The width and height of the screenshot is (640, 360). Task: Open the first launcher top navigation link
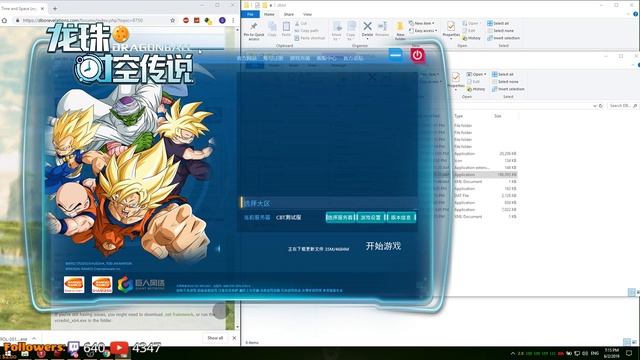[246, 58]
